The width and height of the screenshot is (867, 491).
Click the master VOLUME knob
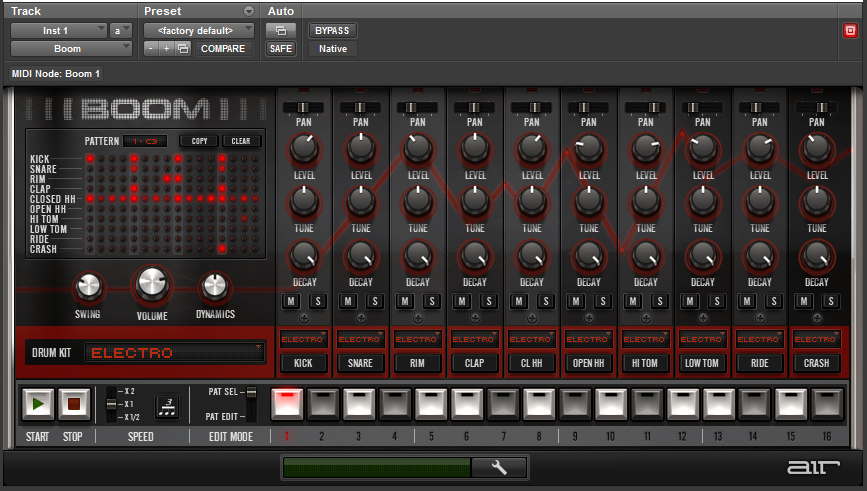tap(152, 284)
